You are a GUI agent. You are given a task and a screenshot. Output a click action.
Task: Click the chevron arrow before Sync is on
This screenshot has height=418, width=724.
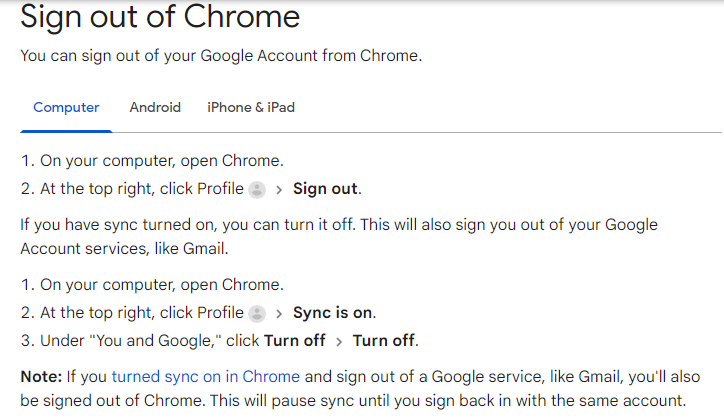pos(279,314)
